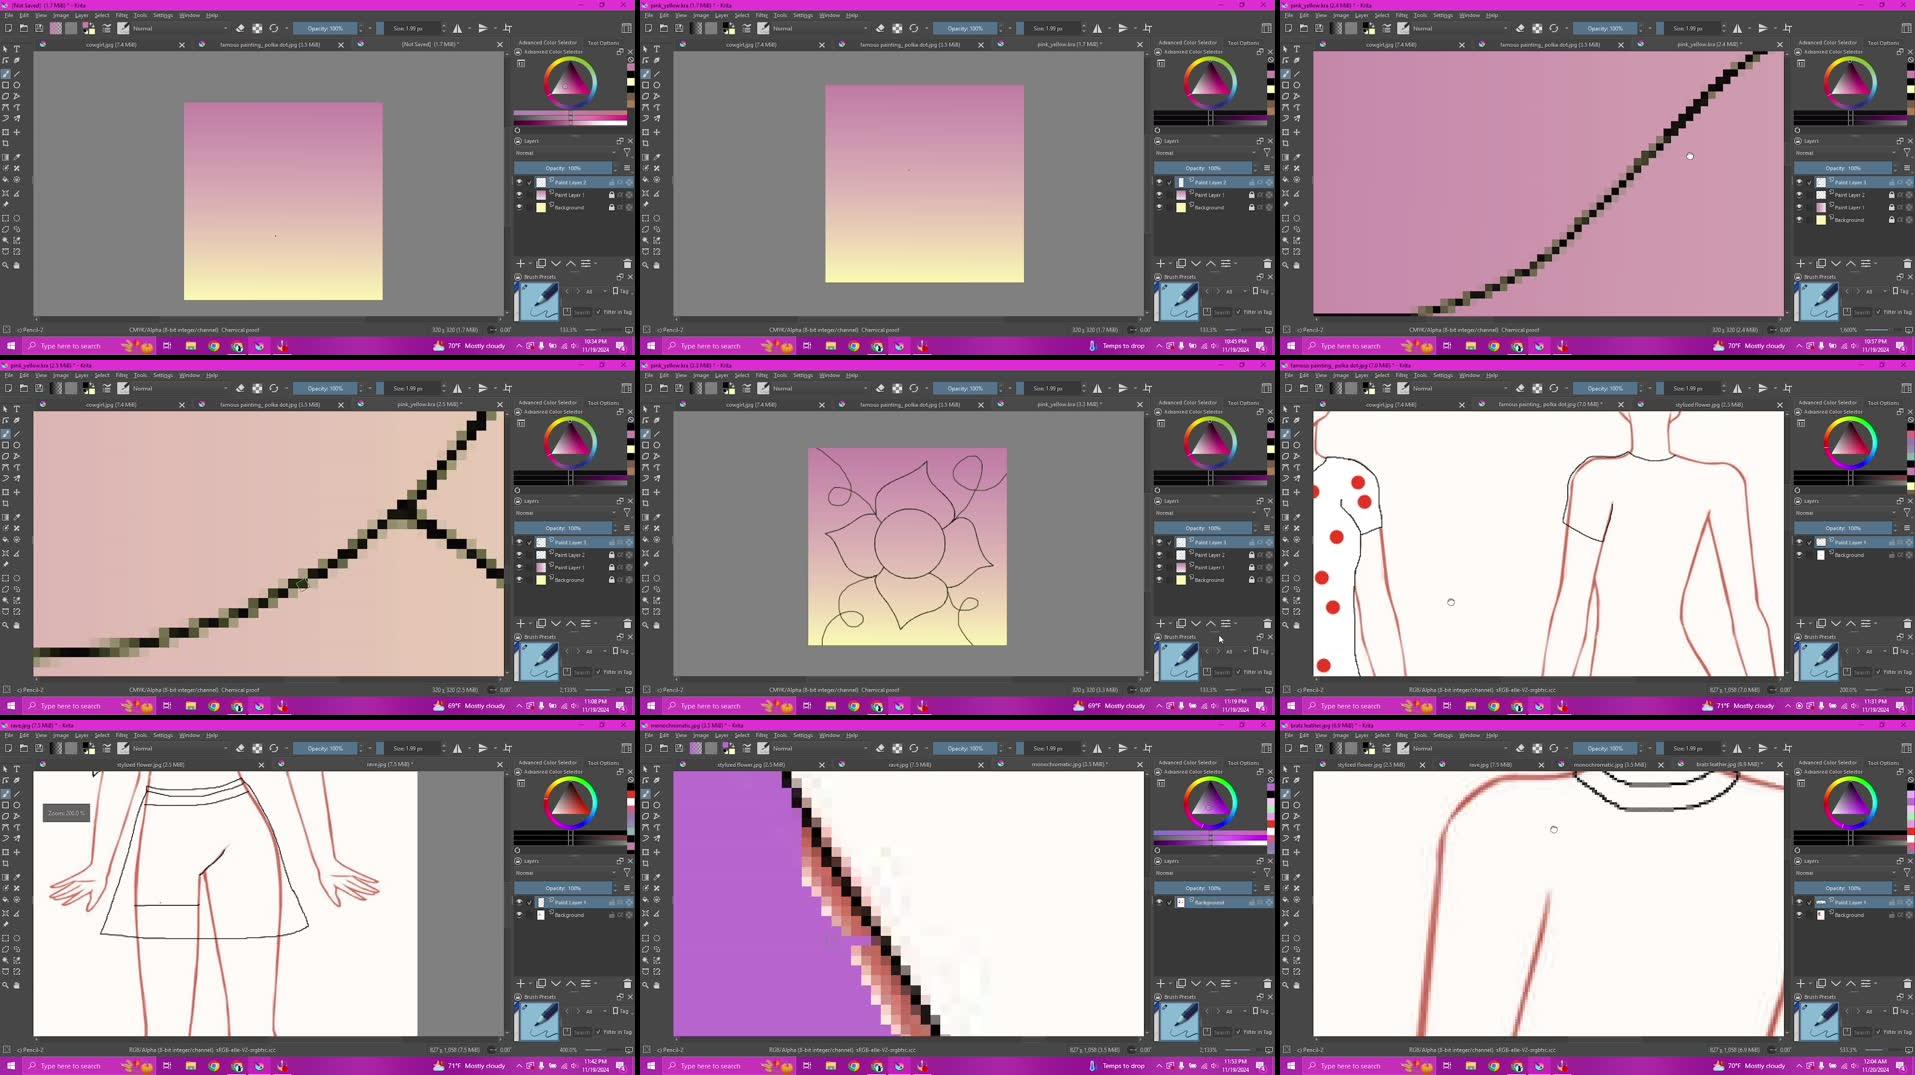Open the File menu in the (Not Saved) window
This screenshot has width=1915, height=1075.
(8, 15)
